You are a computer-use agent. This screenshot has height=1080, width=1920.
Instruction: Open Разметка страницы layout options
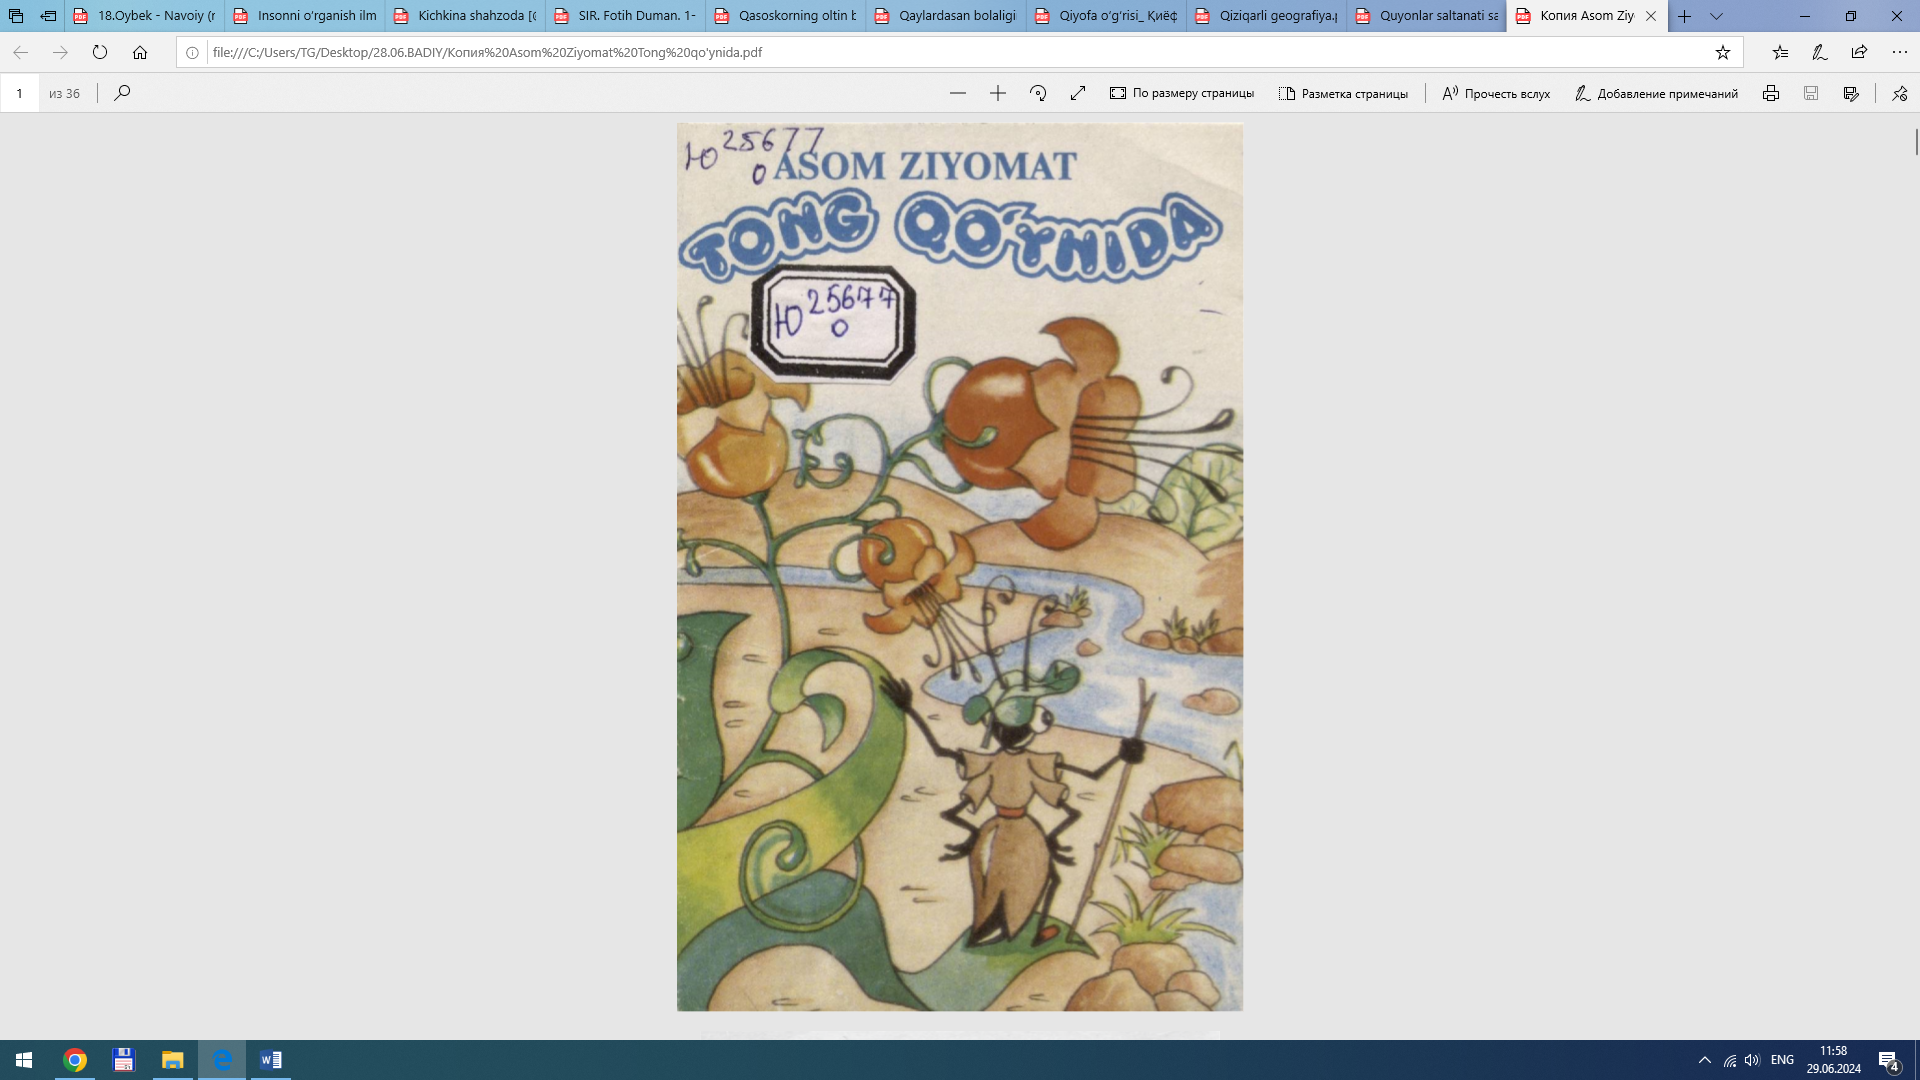click(1343, 93)
